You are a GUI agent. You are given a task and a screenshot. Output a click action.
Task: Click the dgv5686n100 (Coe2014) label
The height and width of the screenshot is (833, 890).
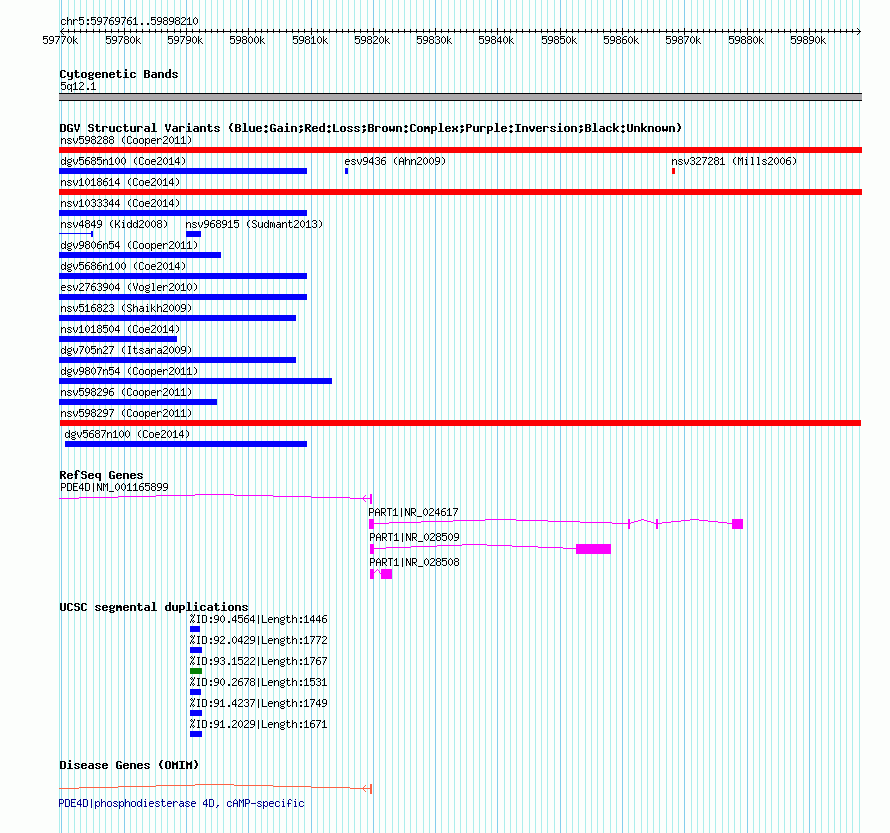123,266
